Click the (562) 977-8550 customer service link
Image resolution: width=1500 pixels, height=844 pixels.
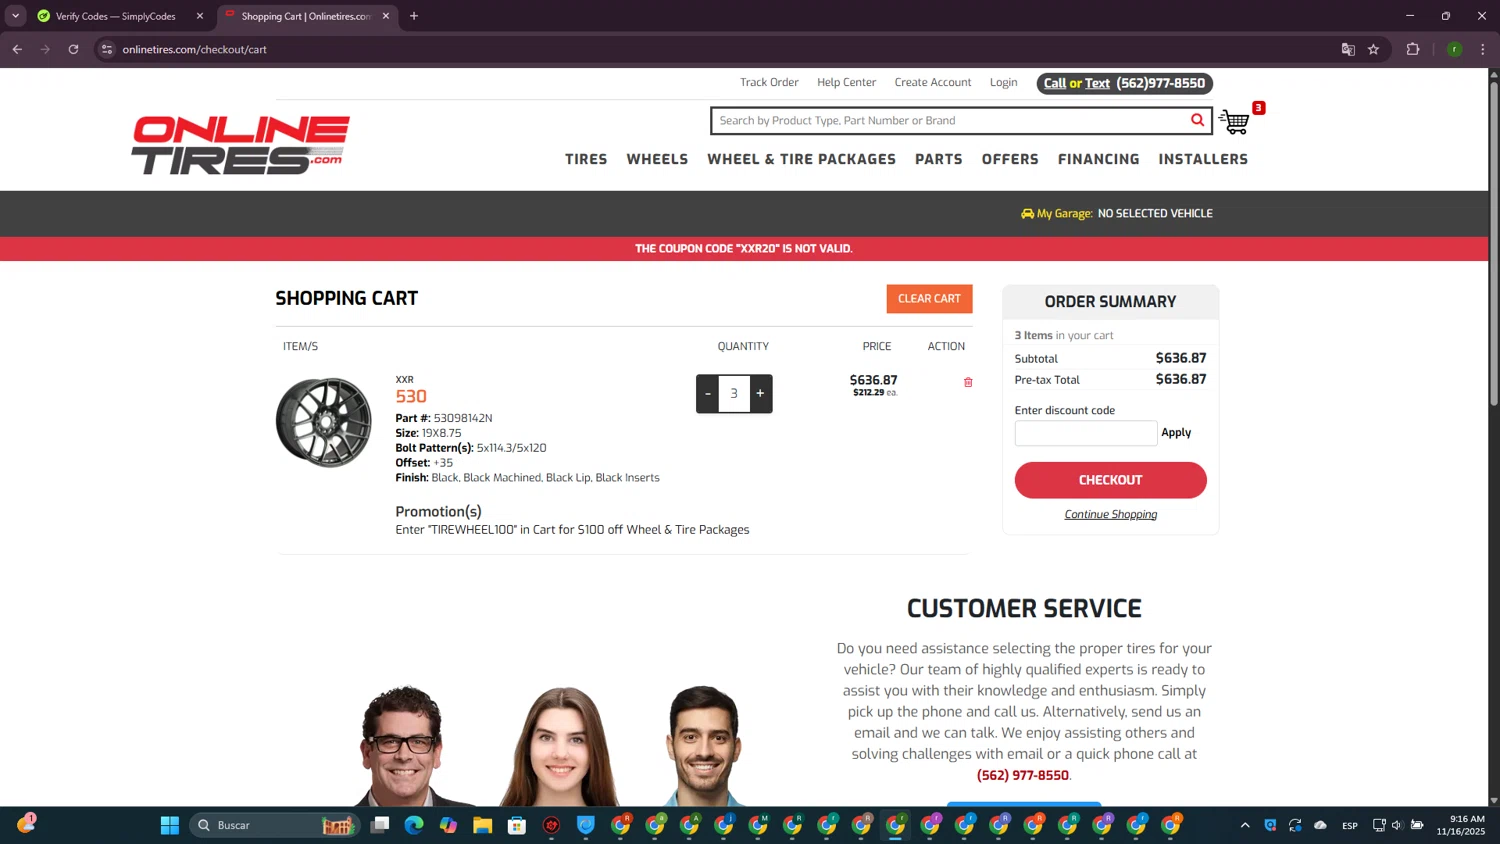[1023, 775]
